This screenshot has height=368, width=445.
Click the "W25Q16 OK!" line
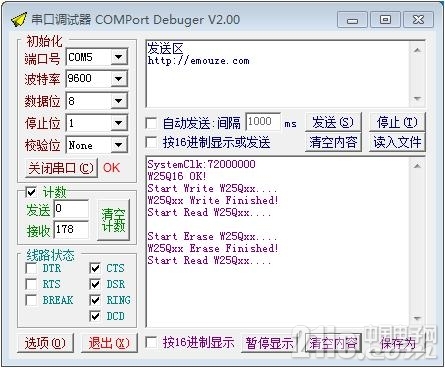click(x=177, y=176)
